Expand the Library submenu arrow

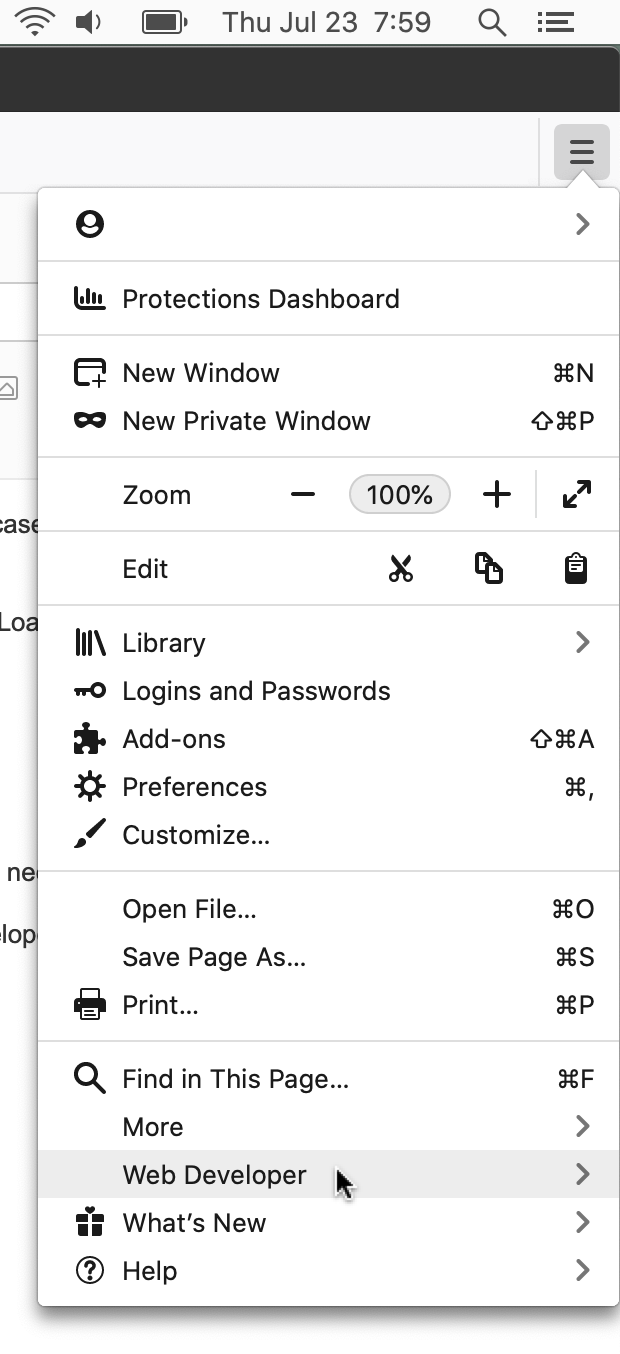coord(582,642)
